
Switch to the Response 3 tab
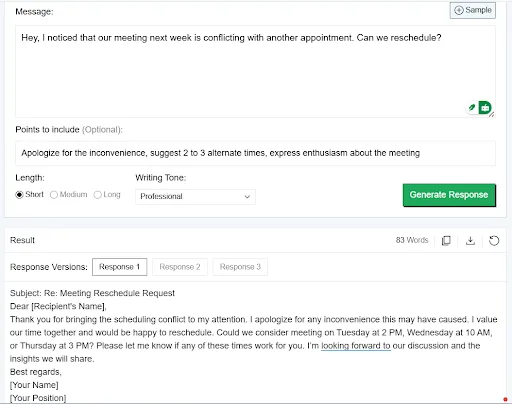pos(240,267)
